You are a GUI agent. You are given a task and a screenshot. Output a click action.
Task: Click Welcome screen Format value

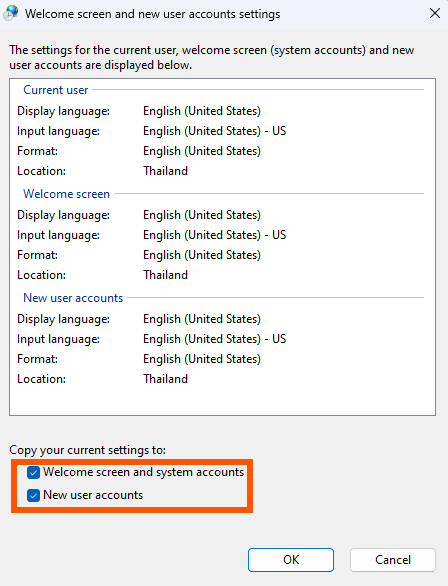click(x=202, y=255)
